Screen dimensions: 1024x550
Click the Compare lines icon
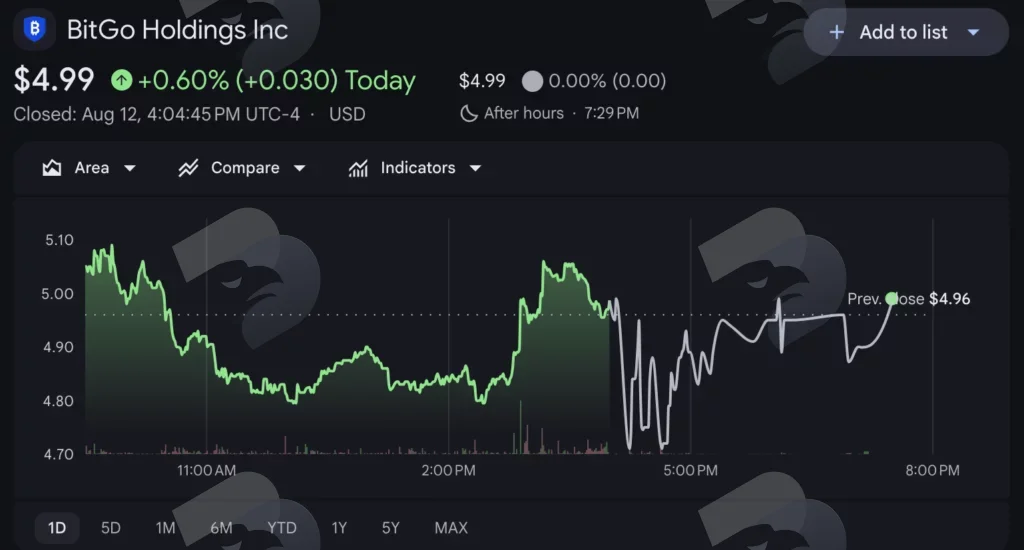[x=188, y=168]
